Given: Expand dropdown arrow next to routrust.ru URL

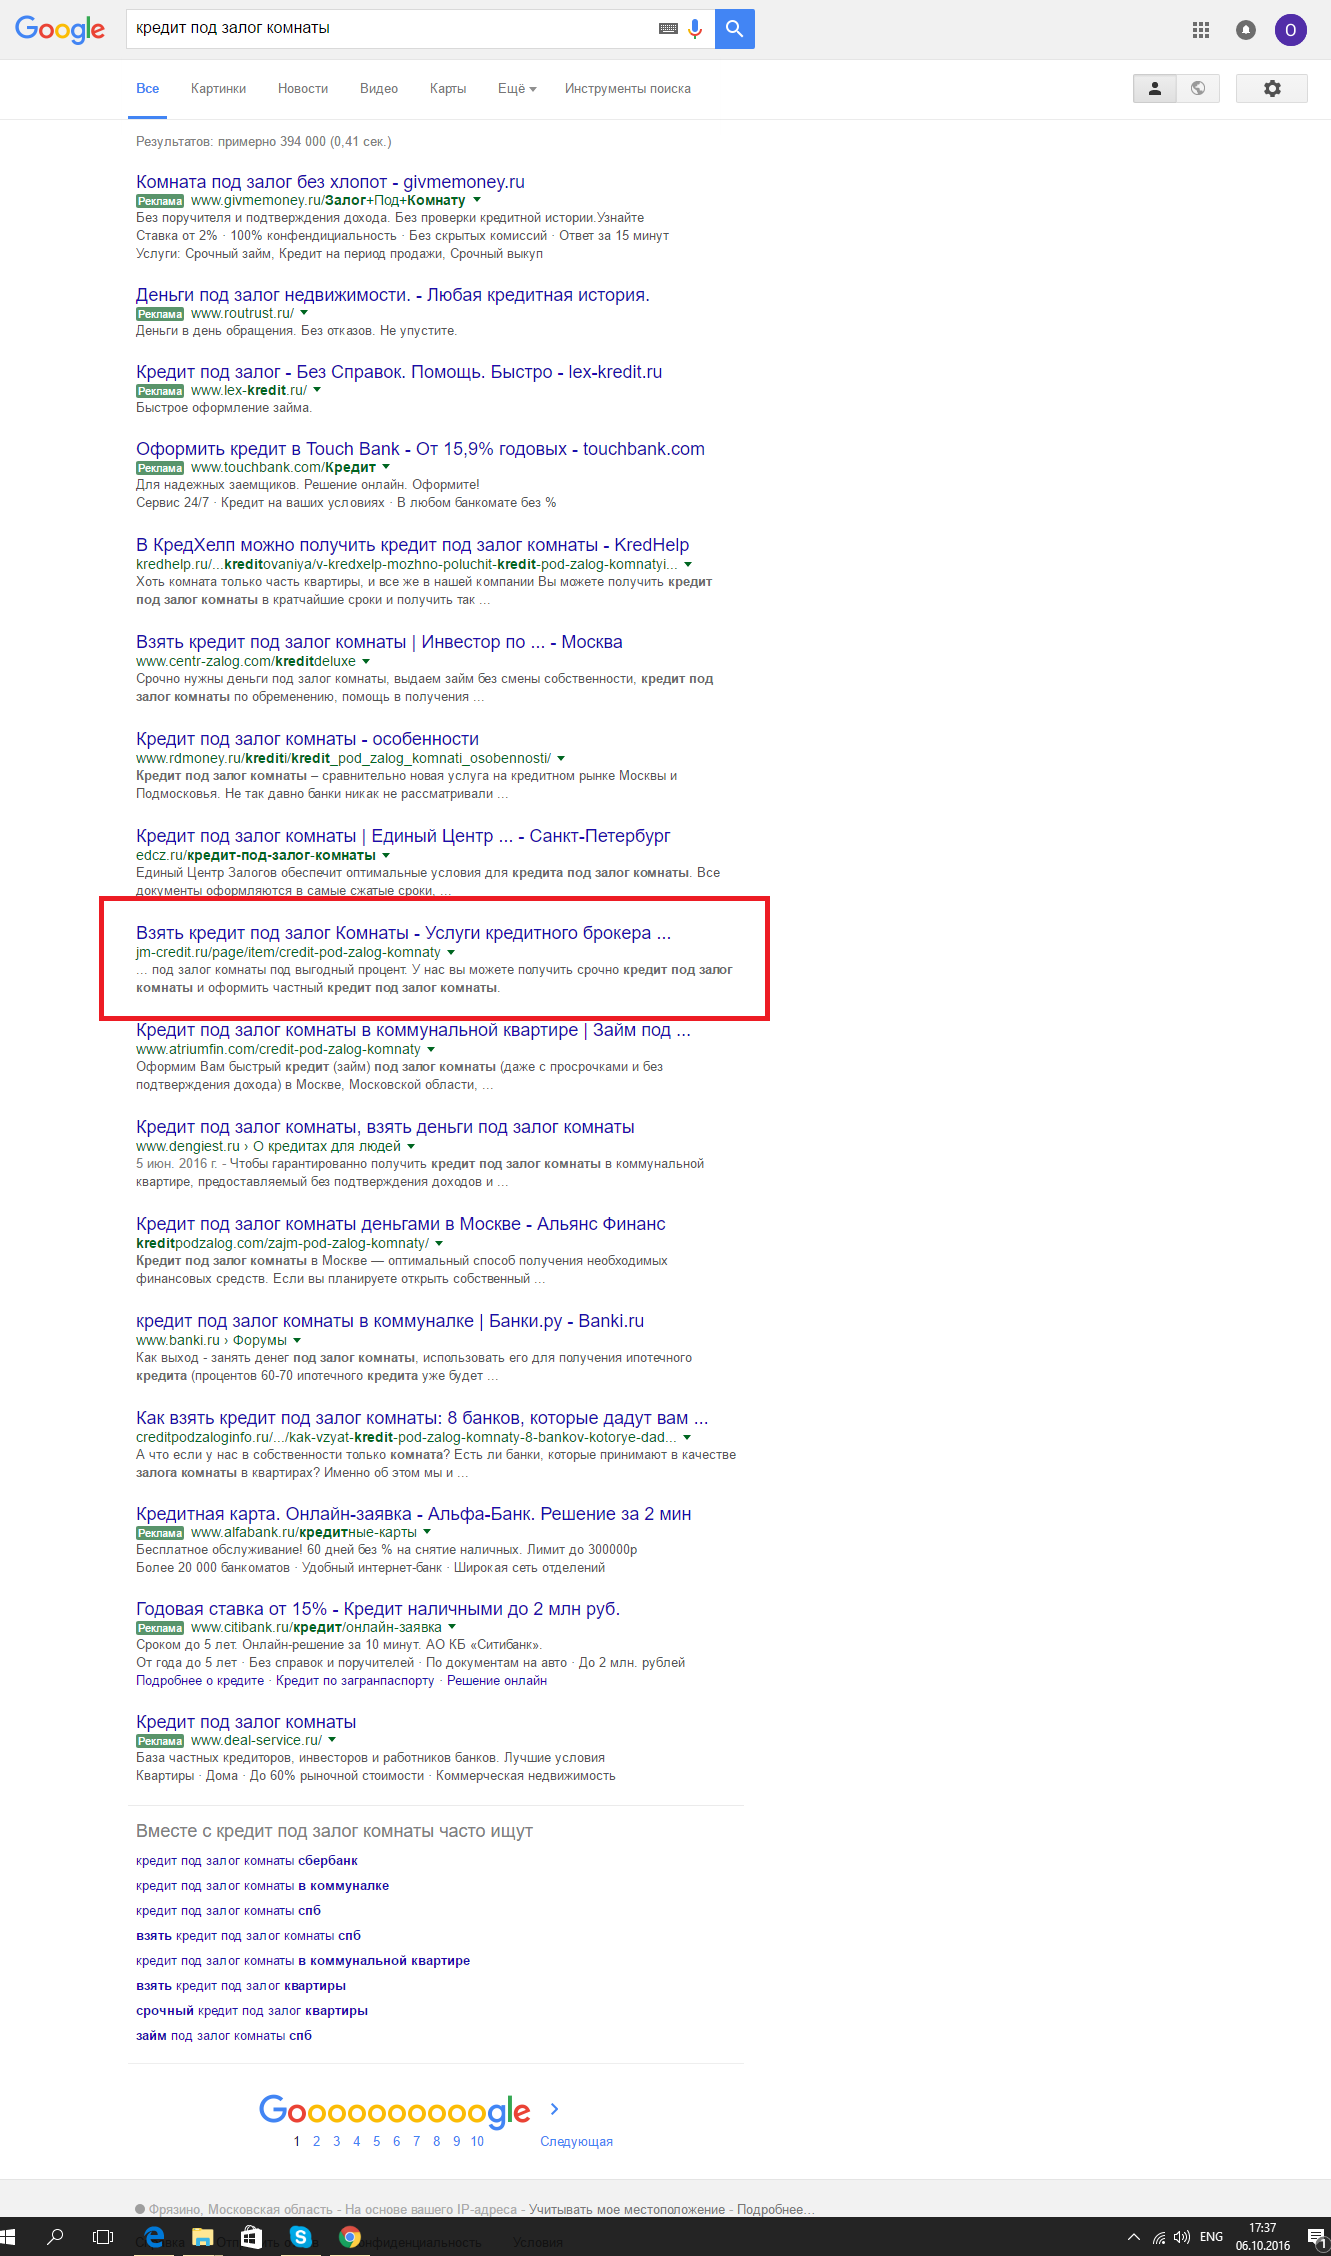Looking at the screenshot, I should [x=304, y=313].
